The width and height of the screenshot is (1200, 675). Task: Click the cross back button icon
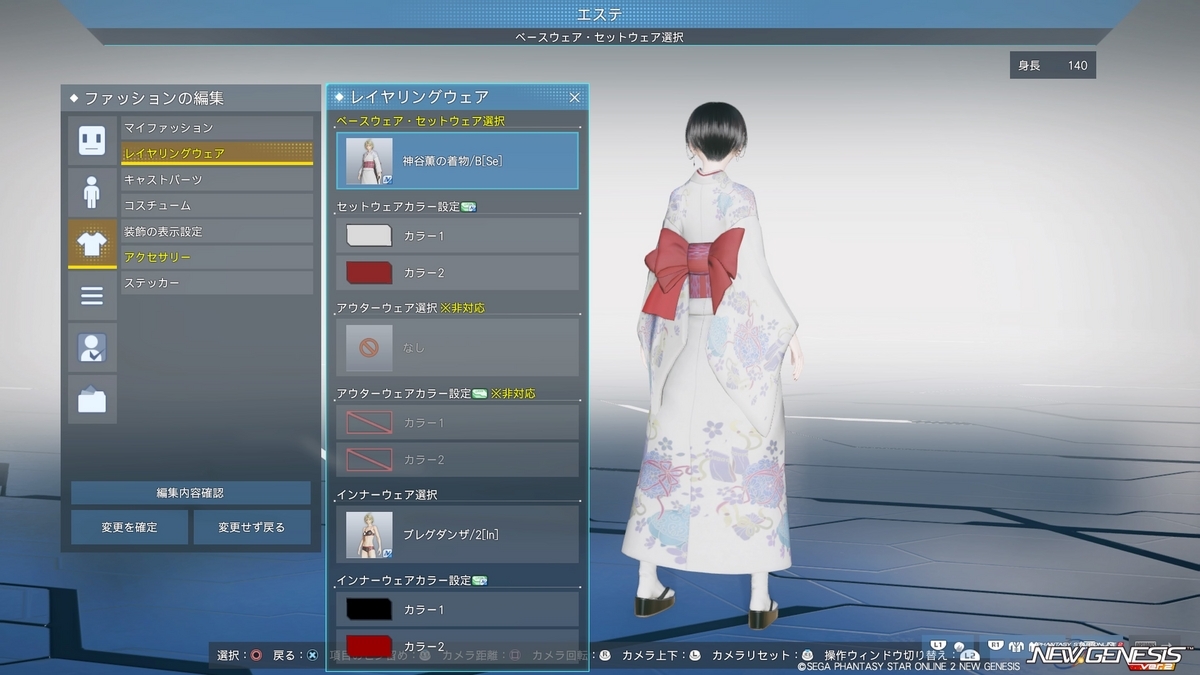click(x=312, y=656)
